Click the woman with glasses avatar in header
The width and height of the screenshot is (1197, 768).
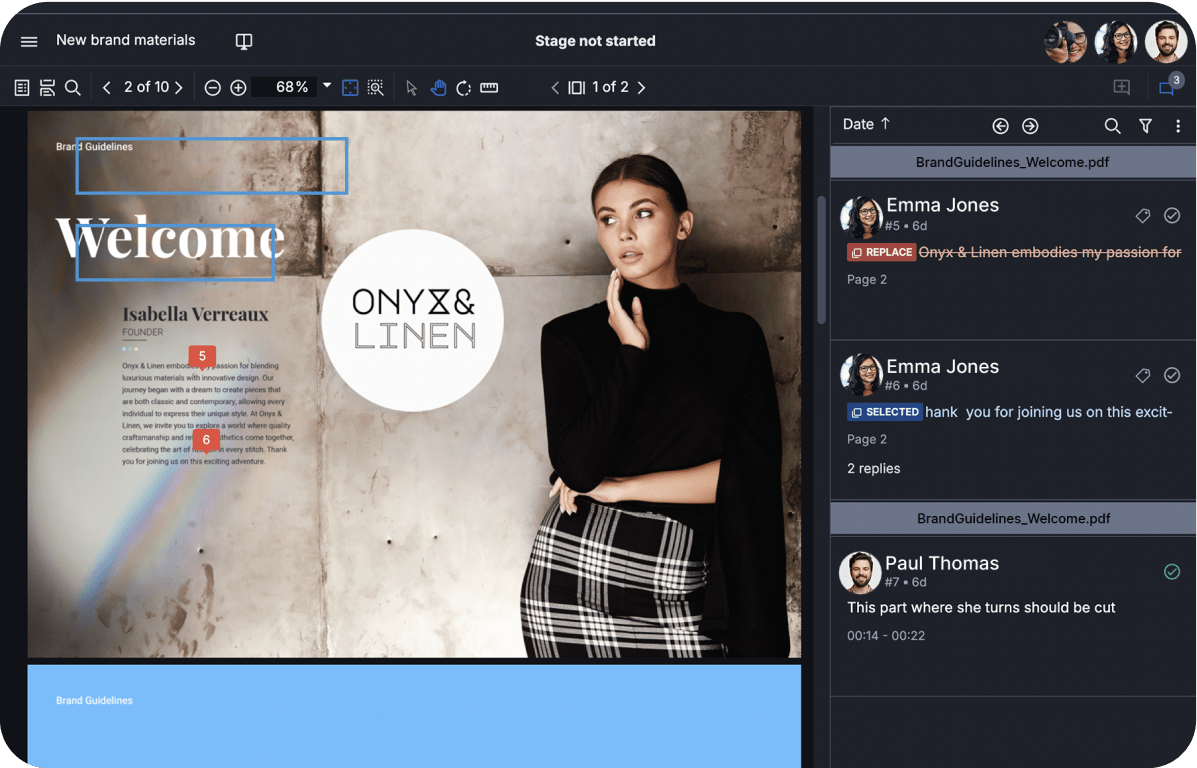tap(1115, 41)
